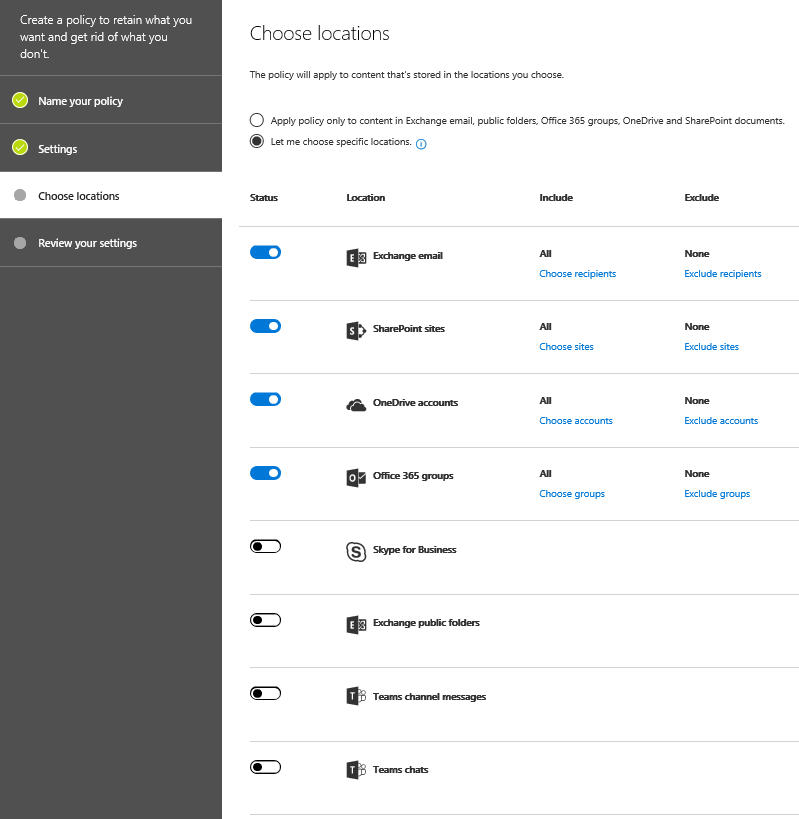Click the Exchange email icon
Viewport: 799px width, 819px height.
pyautogui.click(x=356, y=258)
